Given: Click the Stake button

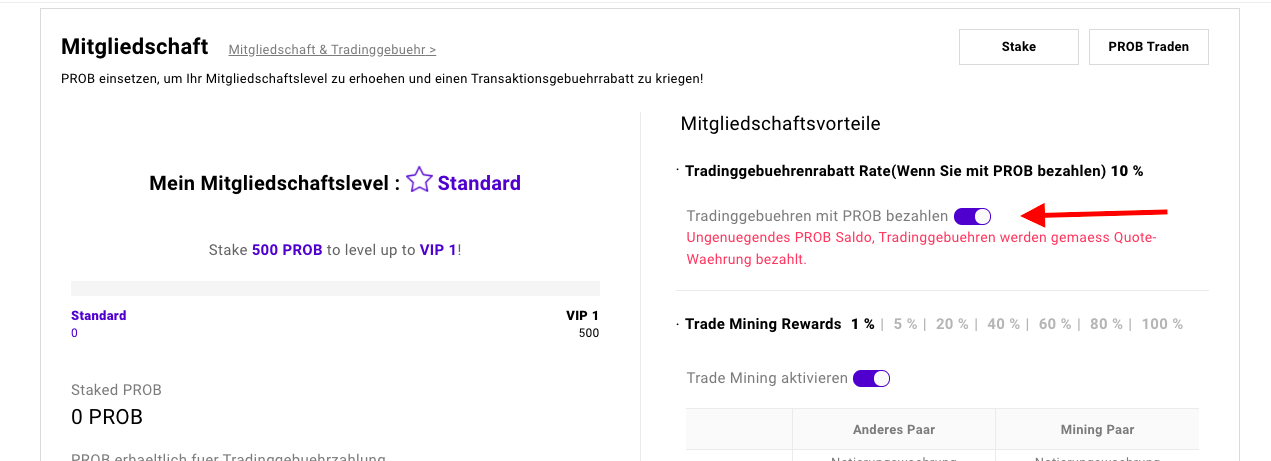Looking at the screenshot, I should [1018, 47].
